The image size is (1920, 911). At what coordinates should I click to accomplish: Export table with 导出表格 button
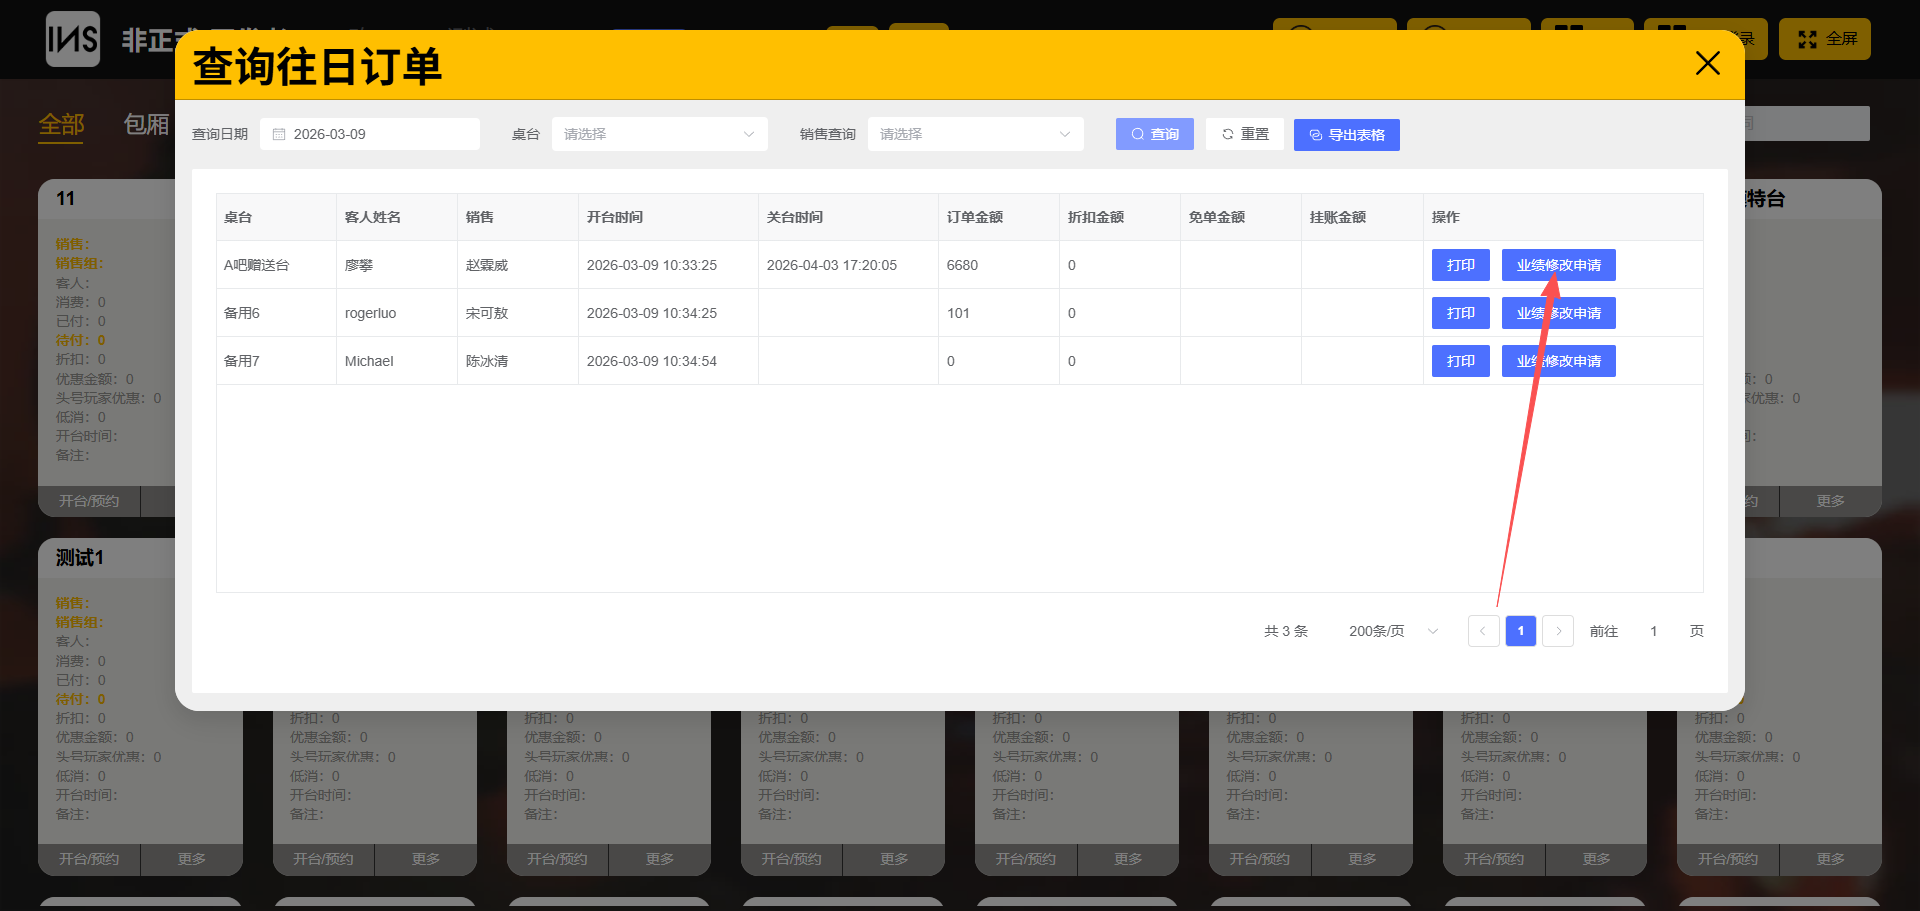[1346, 135]
